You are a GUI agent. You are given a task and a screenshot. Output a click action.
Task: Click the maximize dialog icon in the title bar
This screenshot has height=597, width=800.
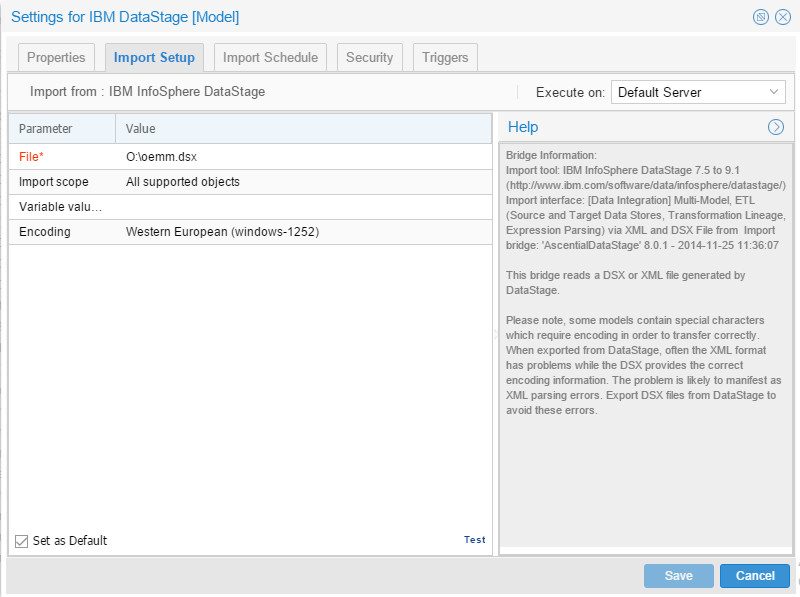[x=761, y=17]
